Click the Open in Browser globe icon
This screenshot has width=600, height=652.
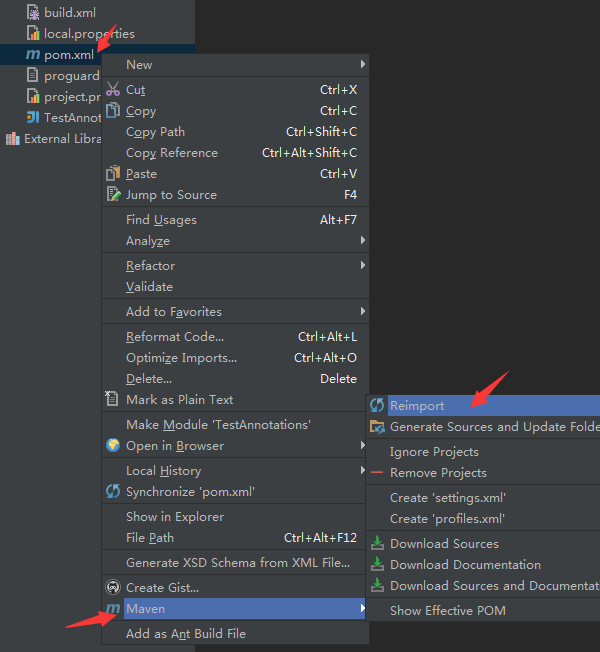tap(113, 446)
